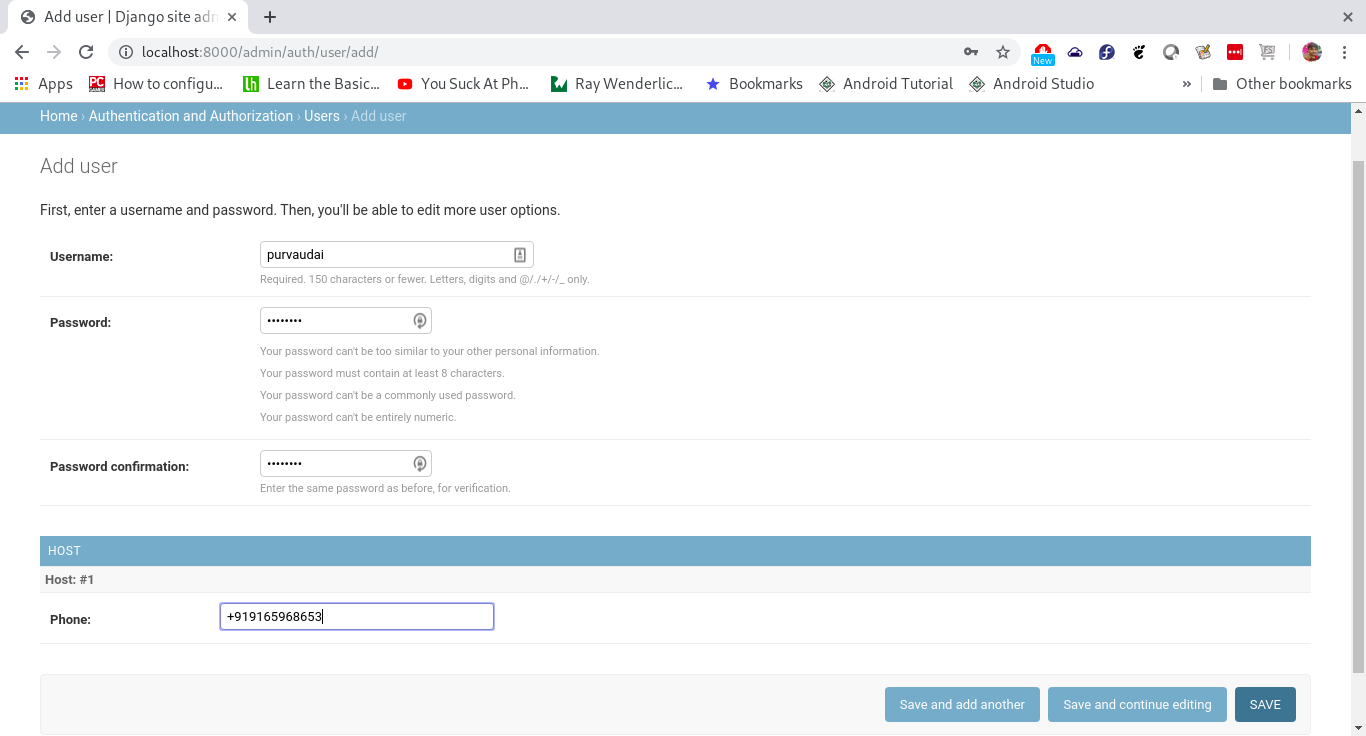Click the password confirmation manager icon
Image resolution: width=1366 pixels, height=736 pixels.
420,464
